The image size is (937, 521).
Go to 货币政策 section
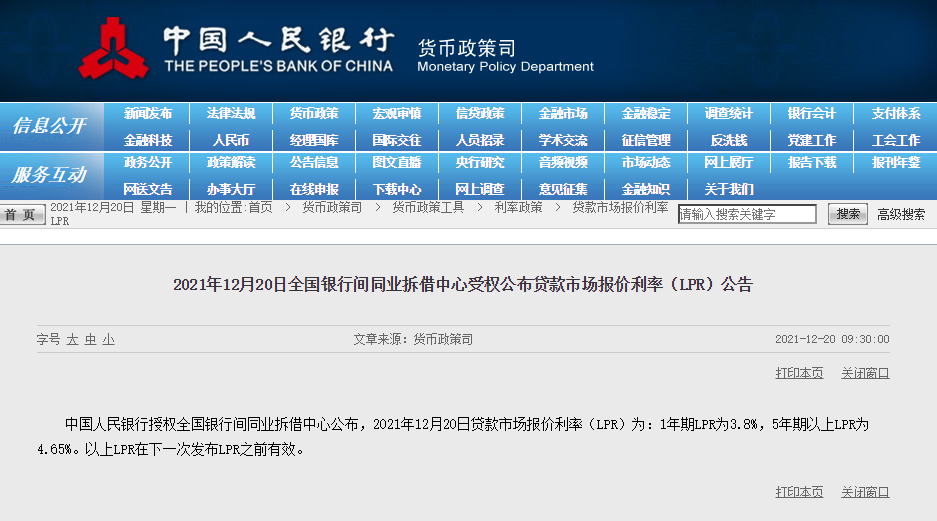[x=314, y=113]
